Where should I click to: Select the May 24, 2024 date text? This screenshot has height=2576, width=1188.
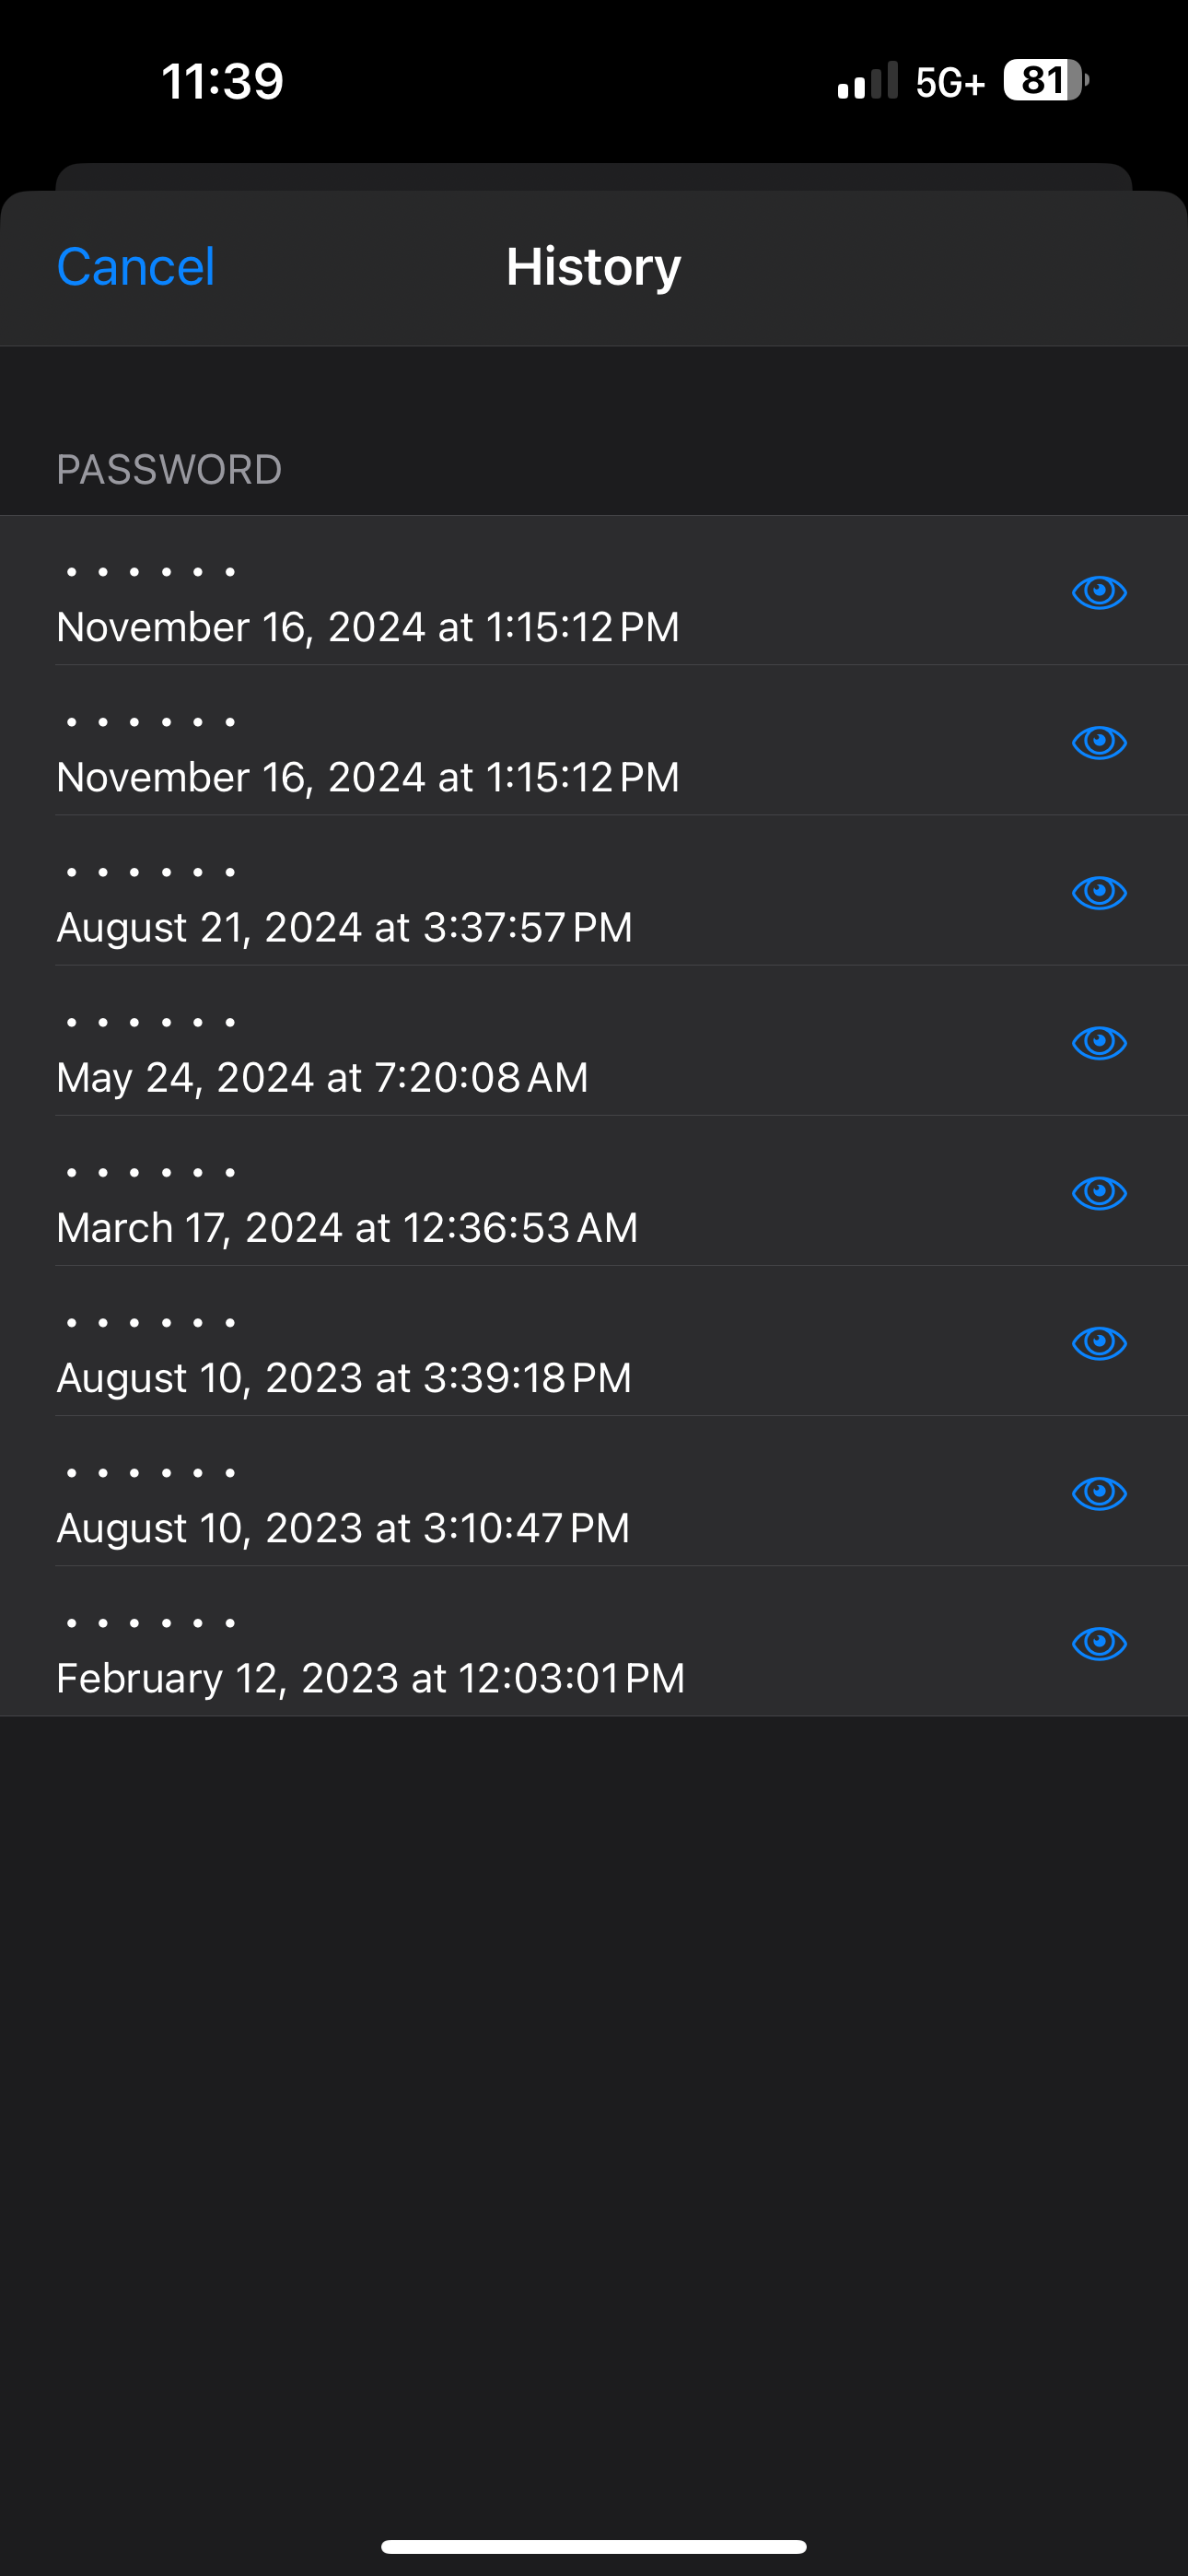point(322,1077)
